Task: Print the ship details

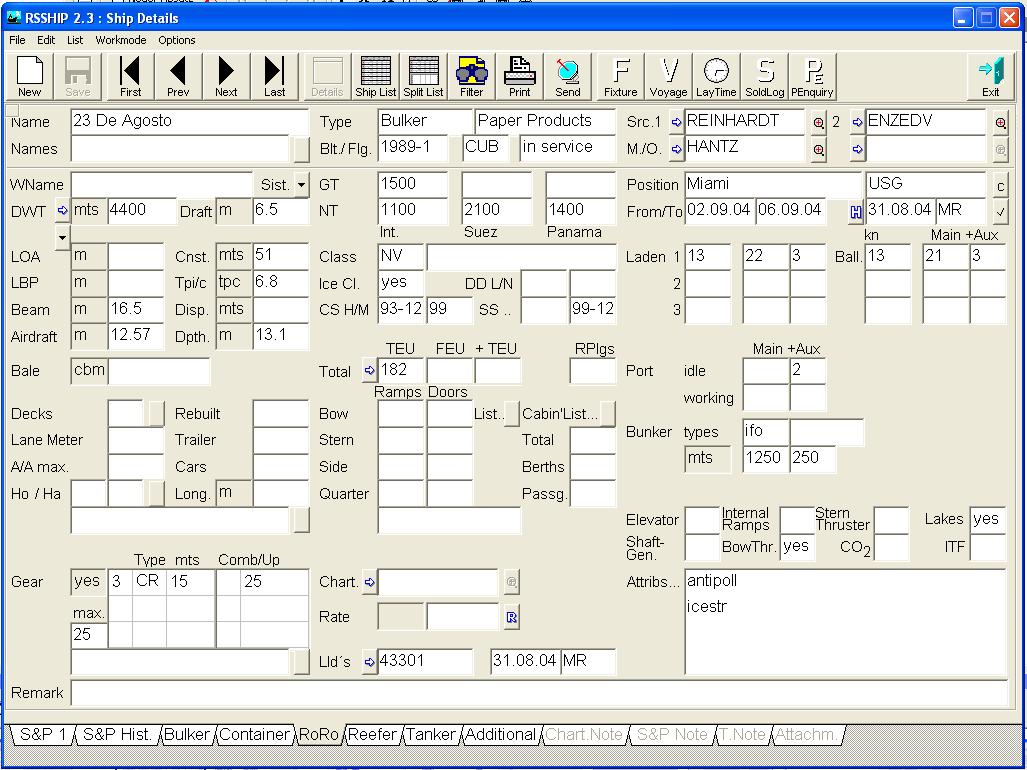Action: [x=519, y=77]
